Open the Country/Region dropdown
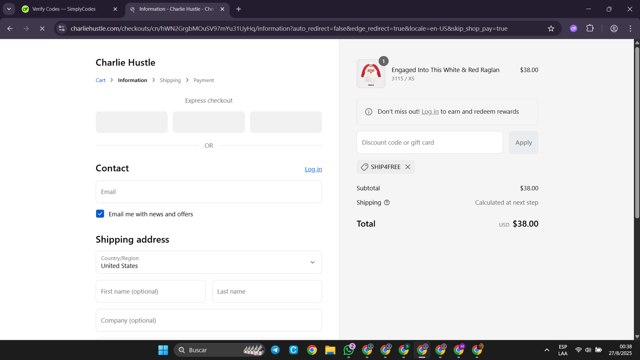The image size is (640, 360). 209,262
